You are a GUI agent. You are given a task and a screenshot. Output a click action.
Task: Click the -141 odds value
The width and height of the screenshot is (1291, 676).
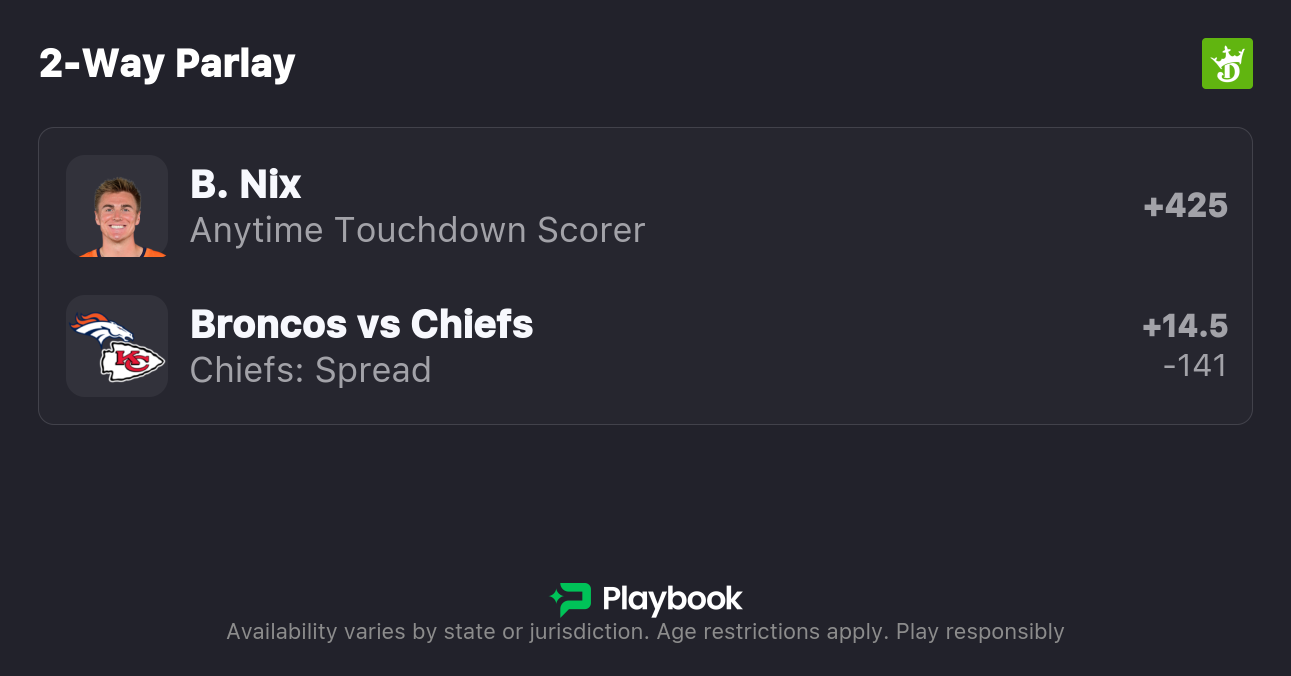tap(1195, 366)
